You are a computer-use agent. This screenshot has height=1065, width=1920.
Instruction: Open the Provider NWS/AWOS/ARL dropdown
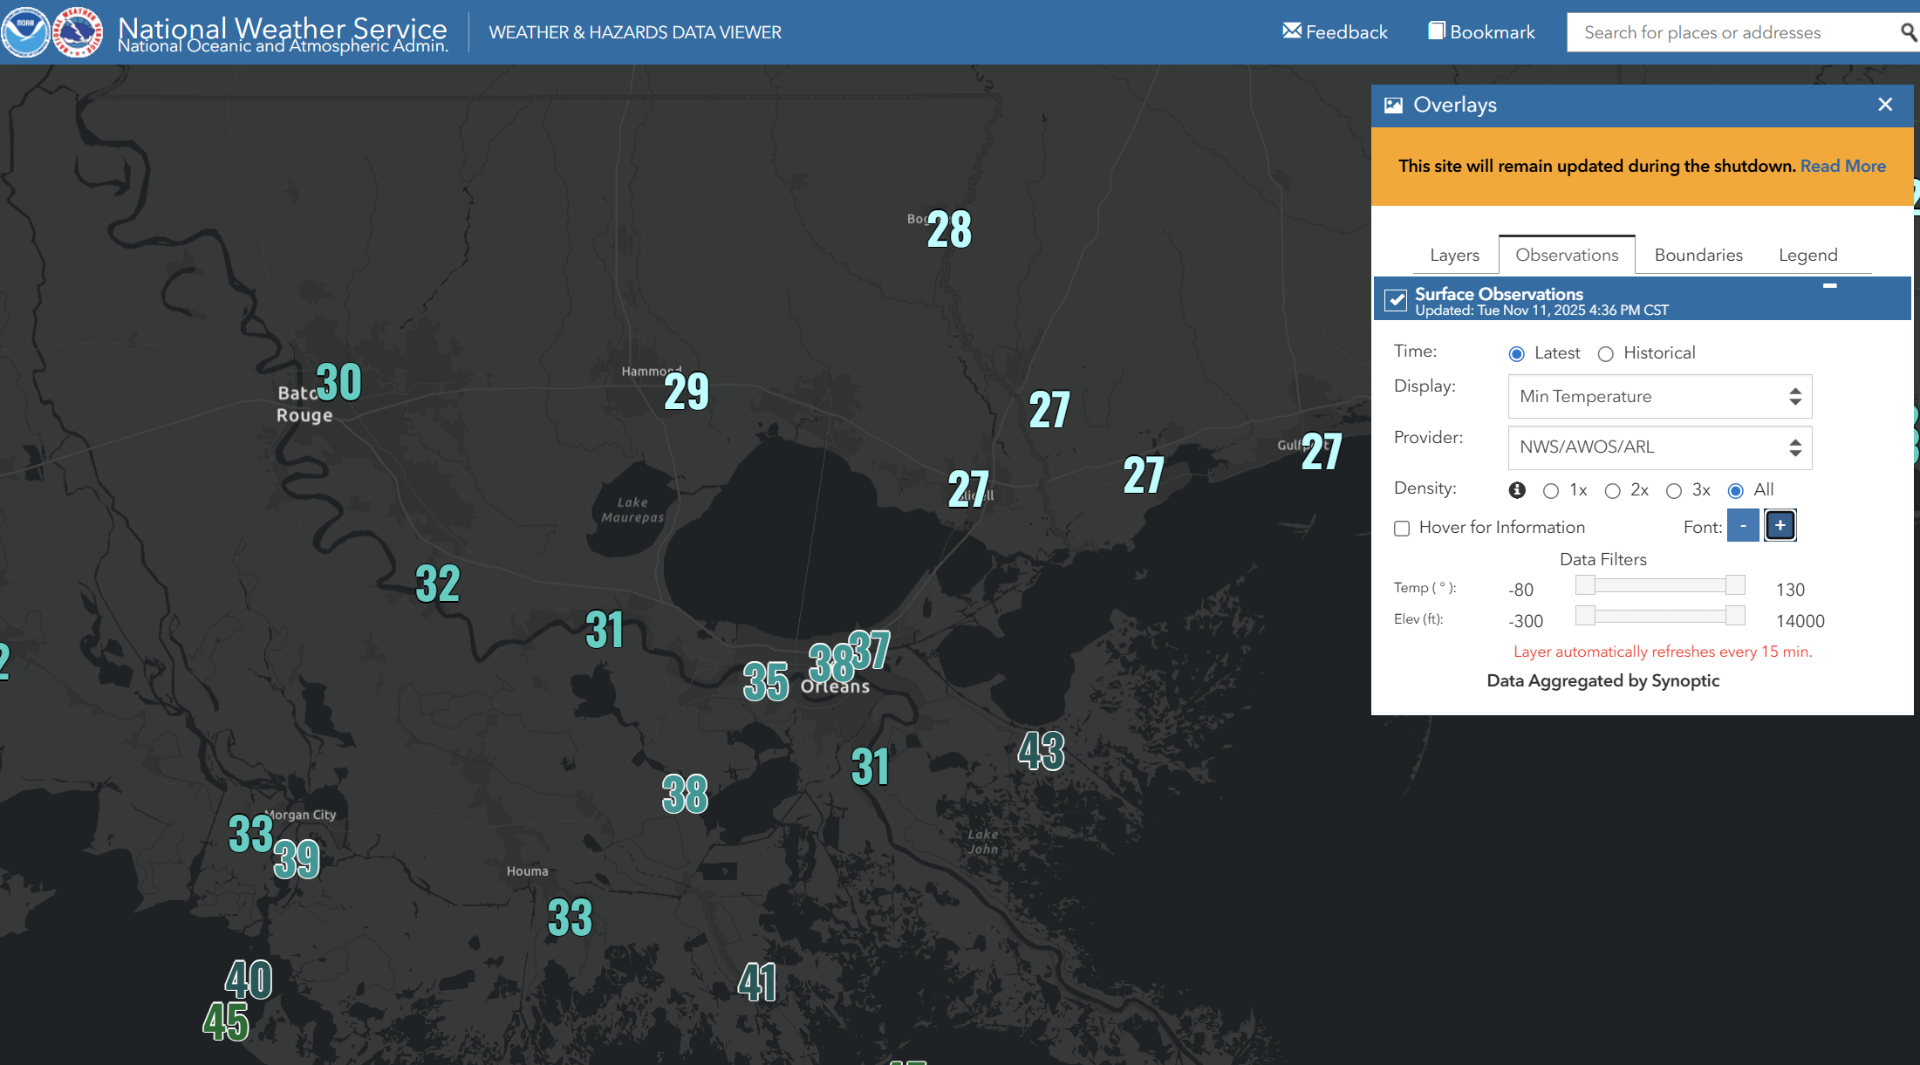1659,448
